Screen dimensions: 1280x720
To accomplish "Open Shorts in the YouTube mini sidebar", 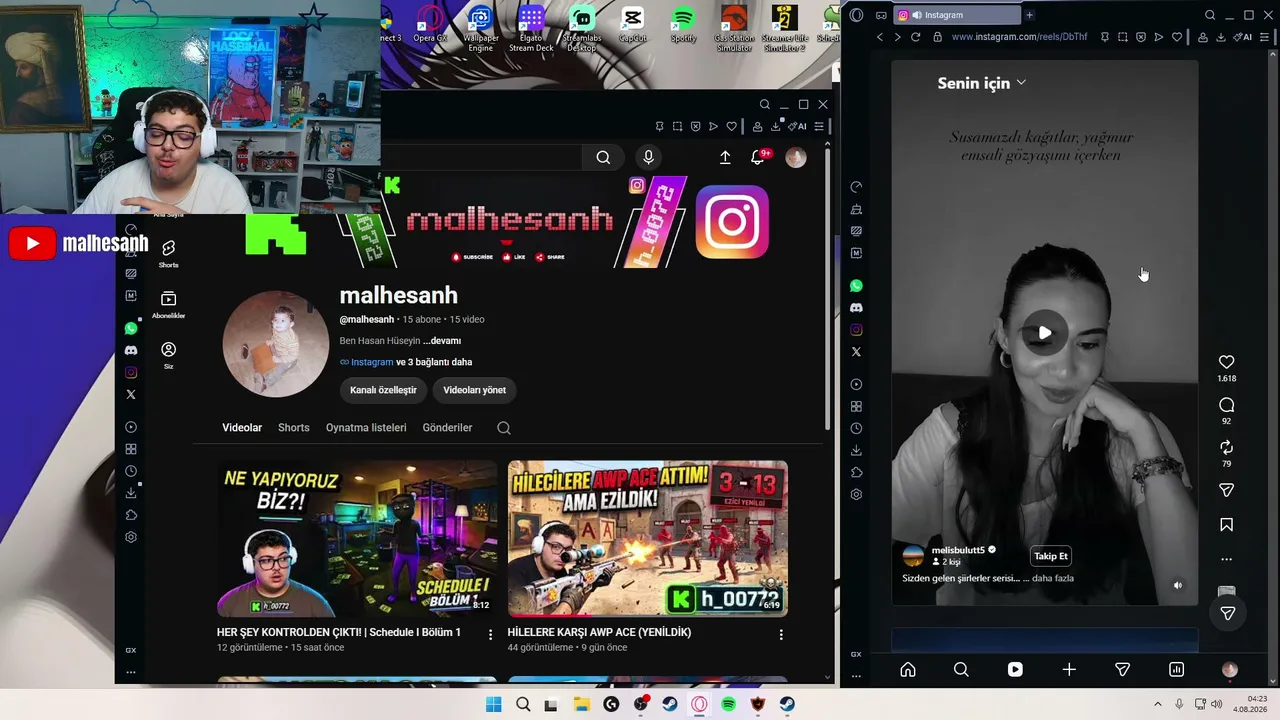I will [168, 253].
